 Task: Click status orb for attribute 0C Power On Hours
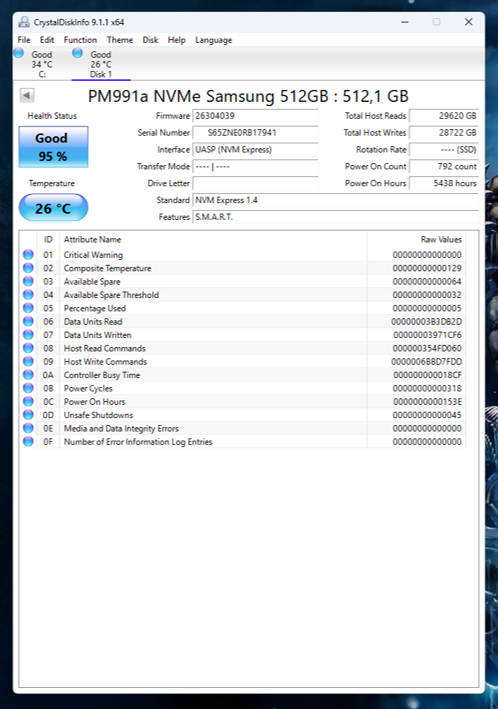point(28,401)
